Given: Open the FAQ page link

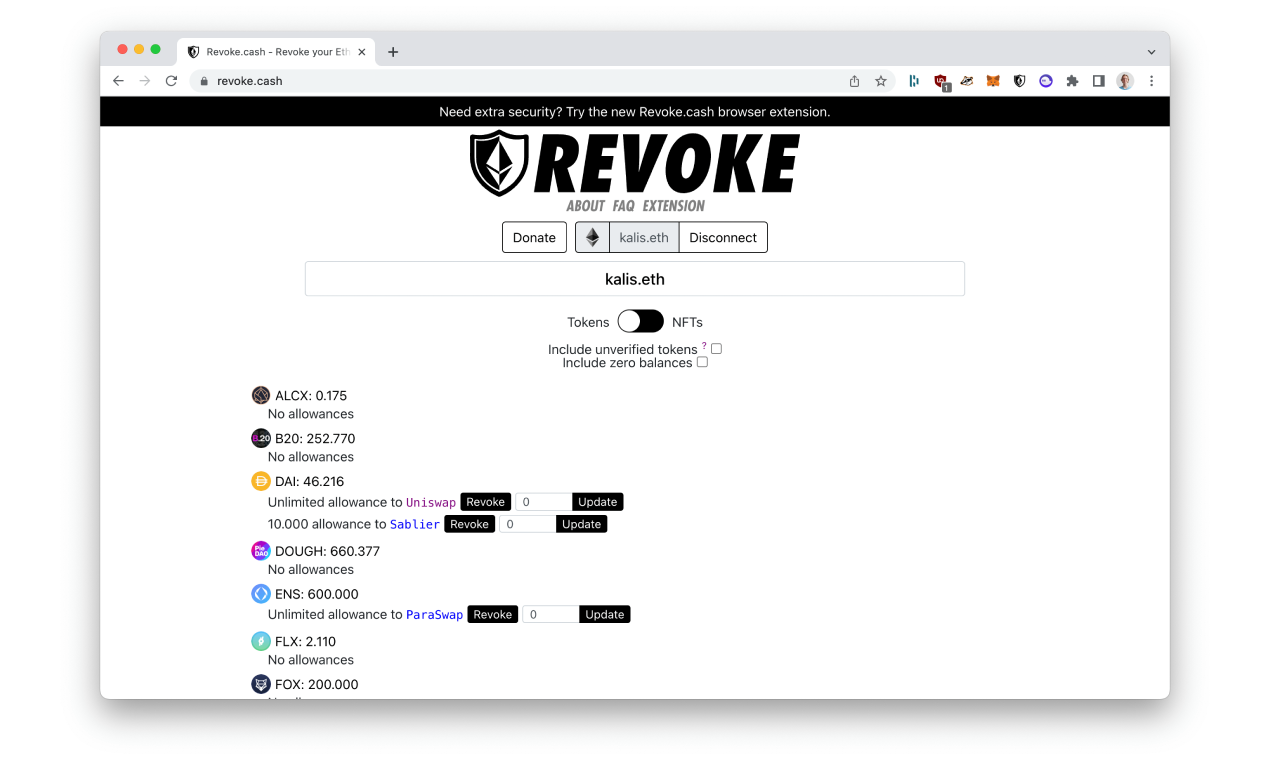Looking at the screenshot, I should tap(624, 206).
